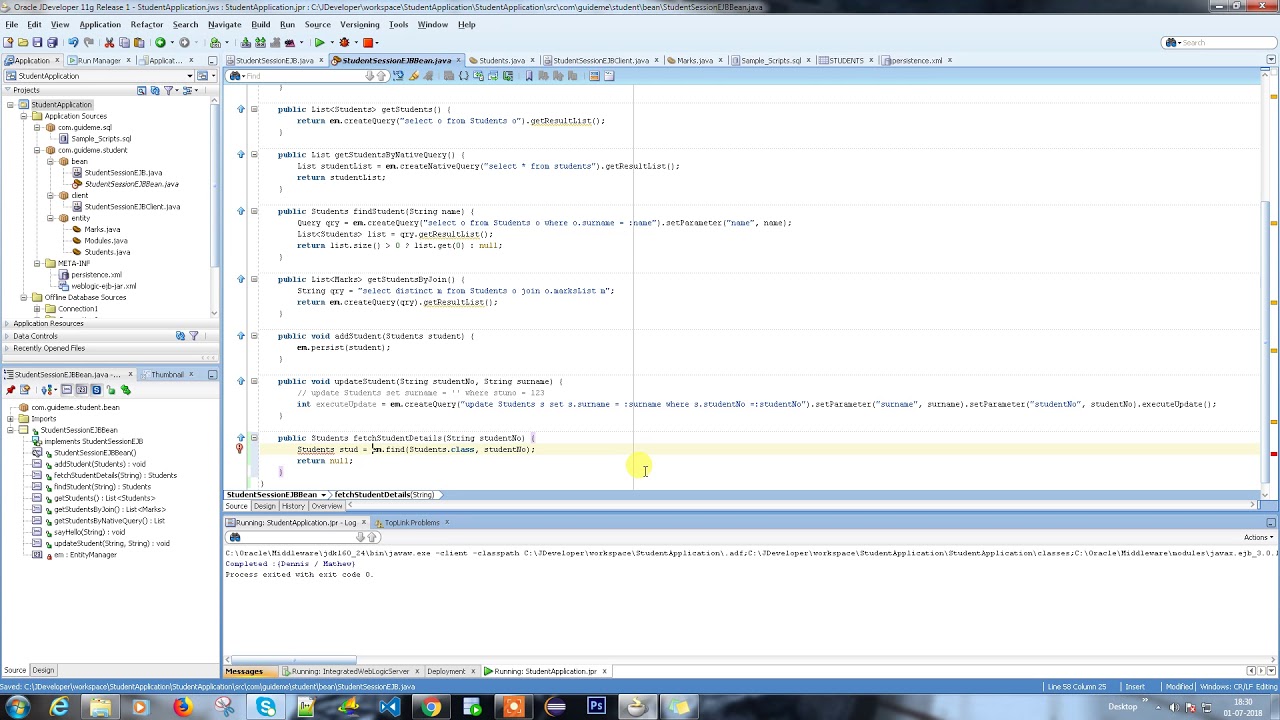Click the braces block icon in editor toolbar
The width and height of the screenshot is (1280, 720).
coord(463,76)
